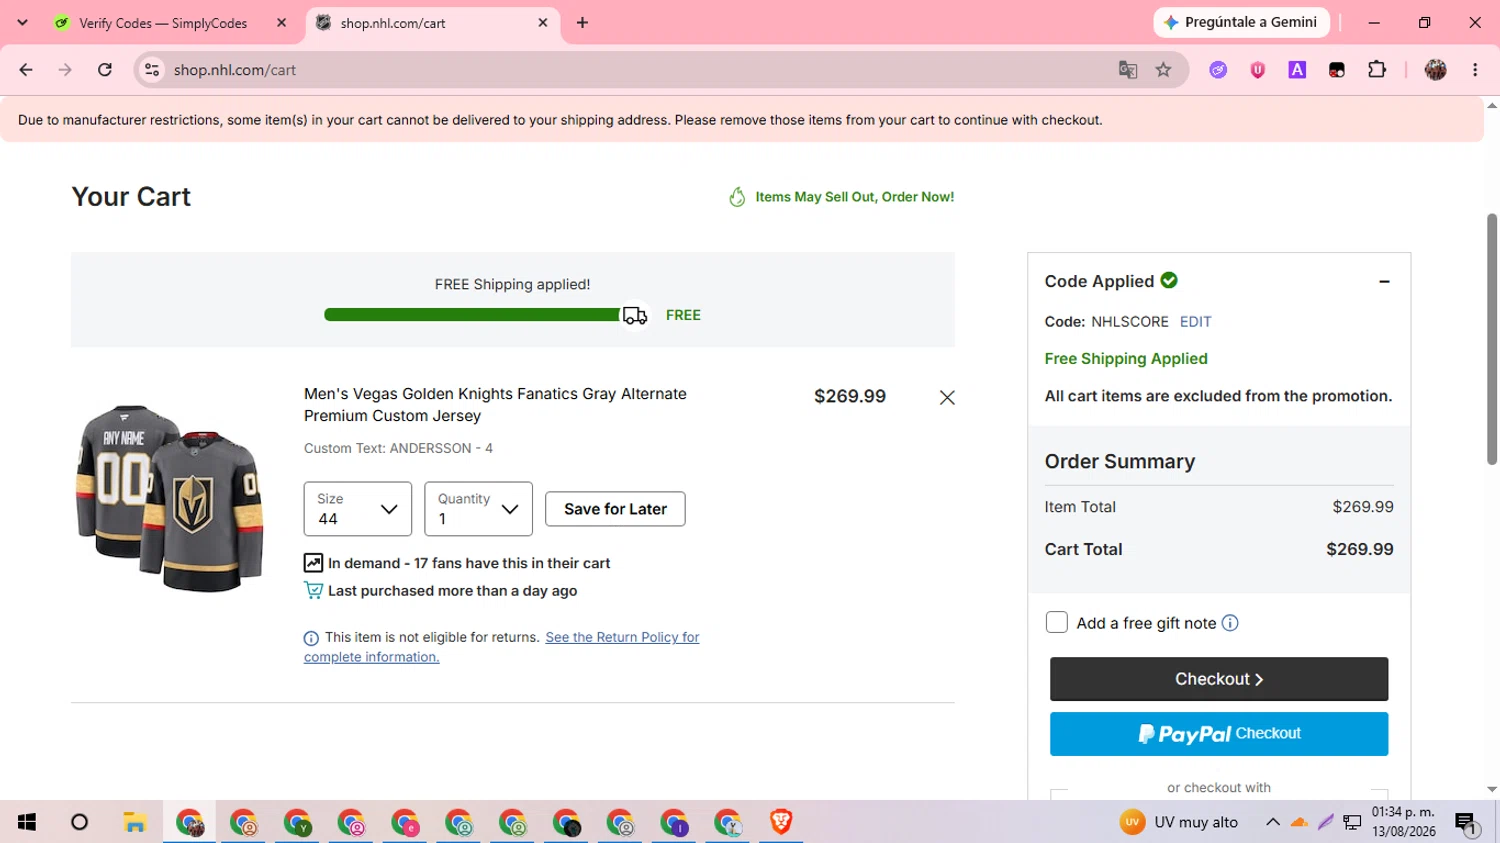Open the Golden Knights jersey thumbnail

[x=170, y=498]
